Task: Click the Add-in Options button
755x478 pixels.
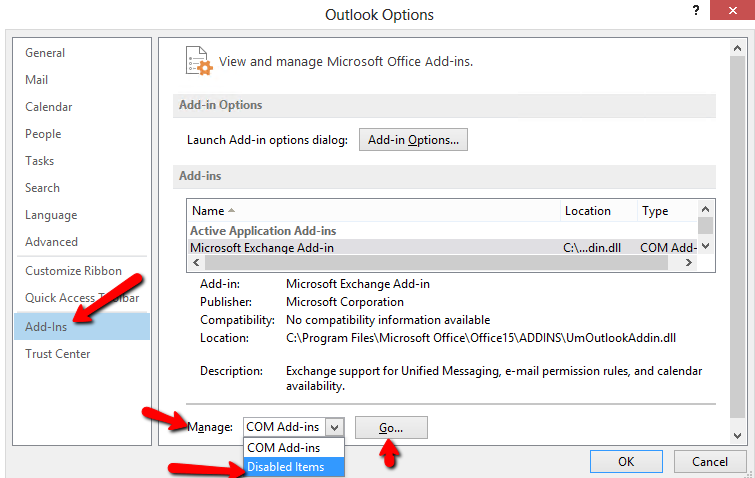Action: (x=413, y=140)
